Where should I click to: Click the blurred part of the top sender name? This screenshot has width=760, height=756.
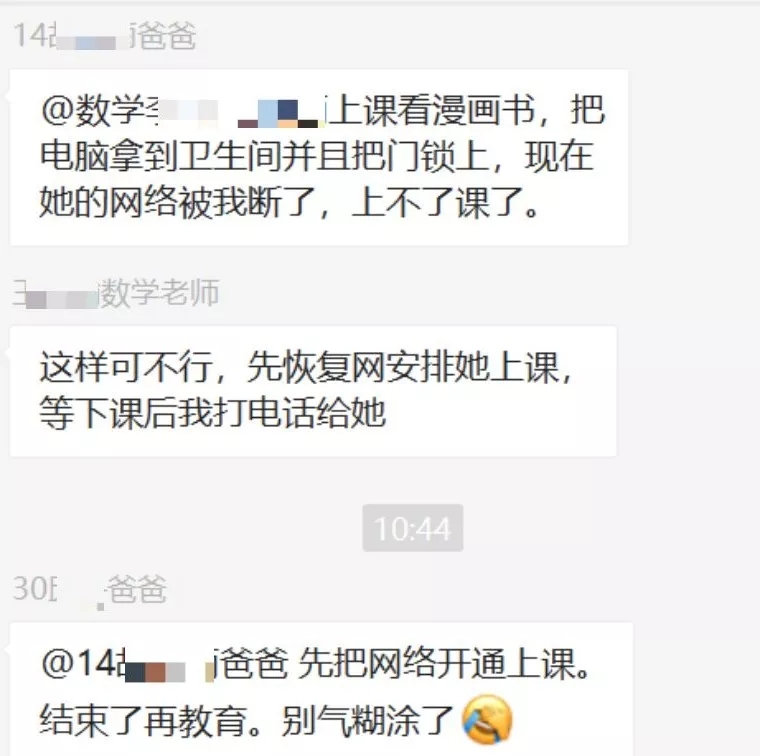click(x=92, y=41)
